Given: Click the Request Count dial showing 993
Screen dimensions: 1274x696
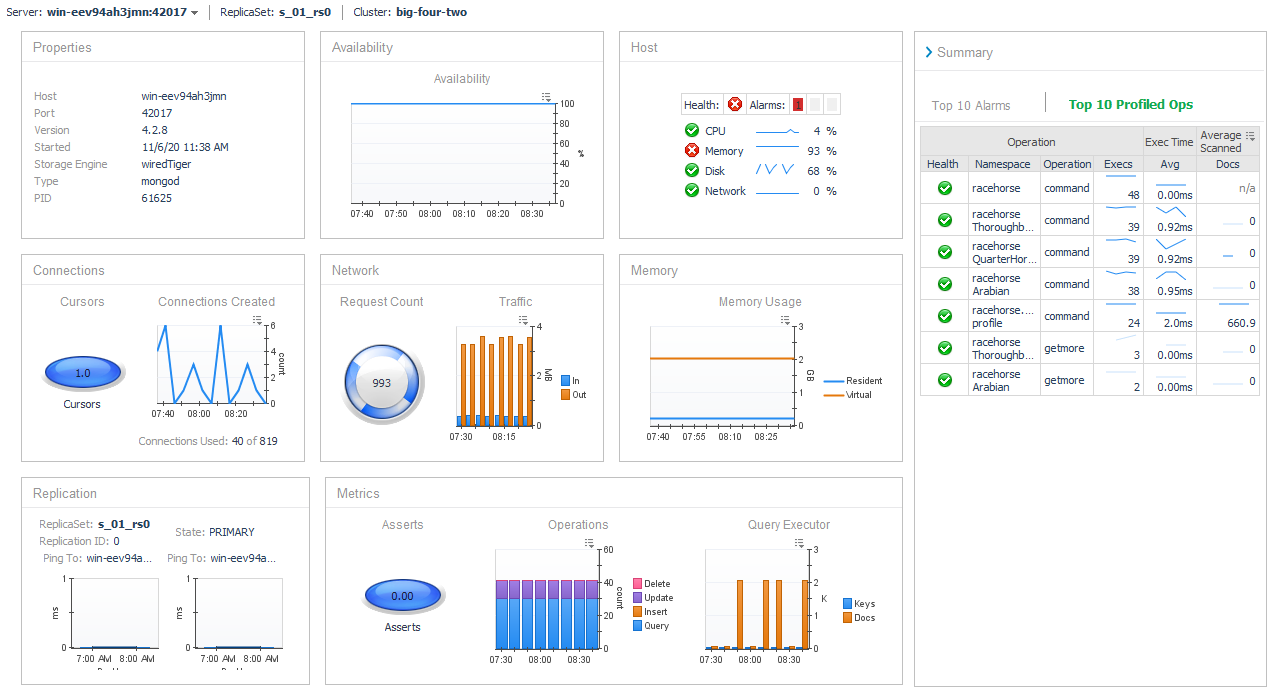Looking at the screenshot, I should point(382,383).
